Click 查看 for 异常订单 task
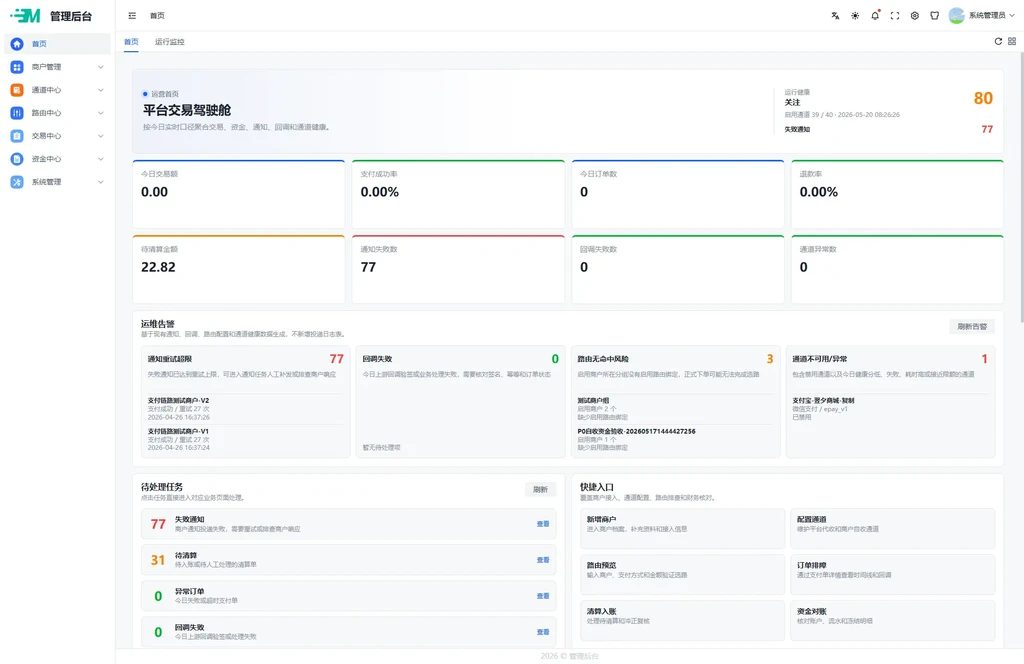This screenshot has height=664, width=1024. 543,595
